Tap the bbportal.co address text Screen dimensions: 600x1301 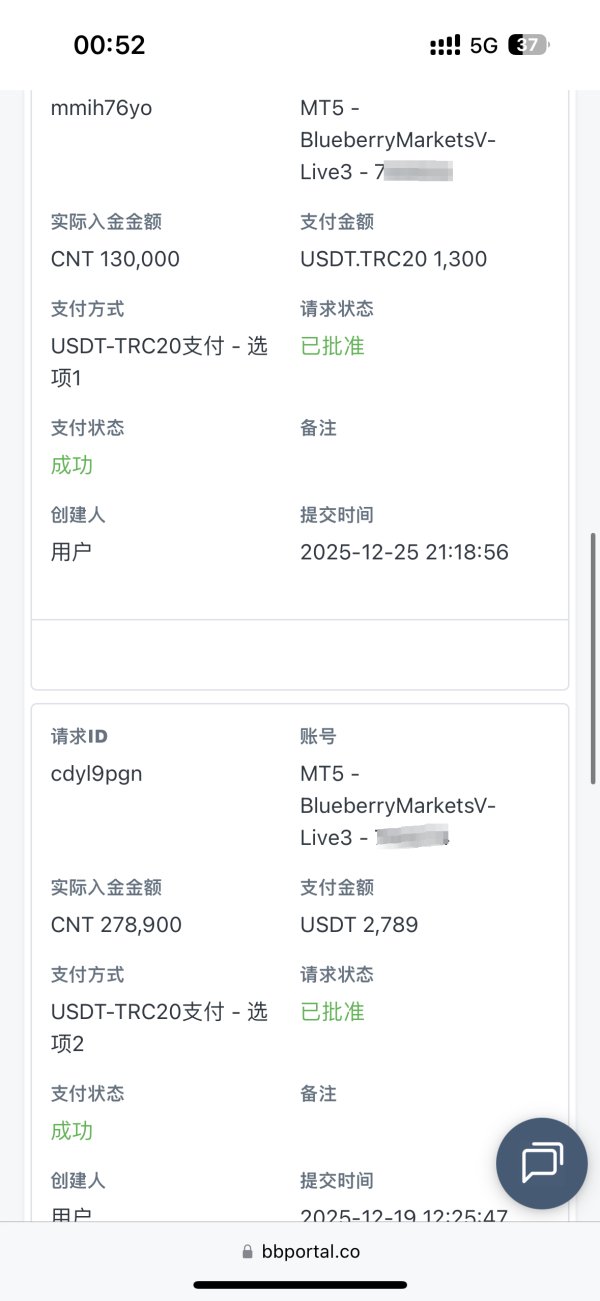310,1251
